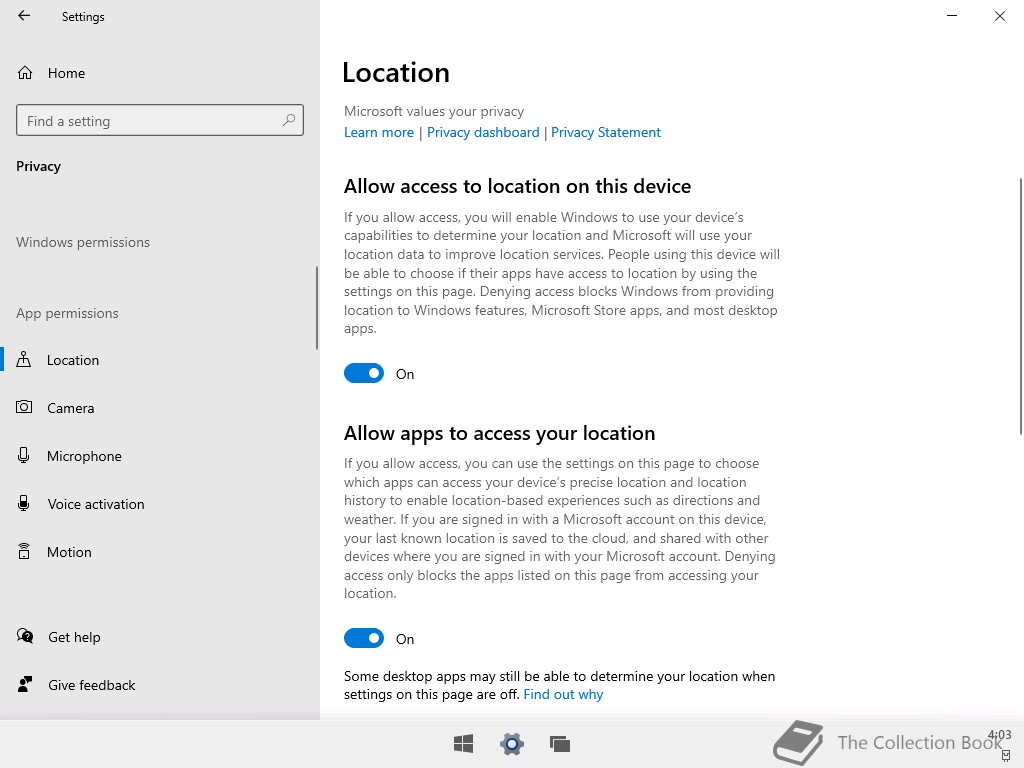Viewport: 1024px width, 768px height.
Task: Select the Motion icon in sidebar
Action: tap(24, 551)
